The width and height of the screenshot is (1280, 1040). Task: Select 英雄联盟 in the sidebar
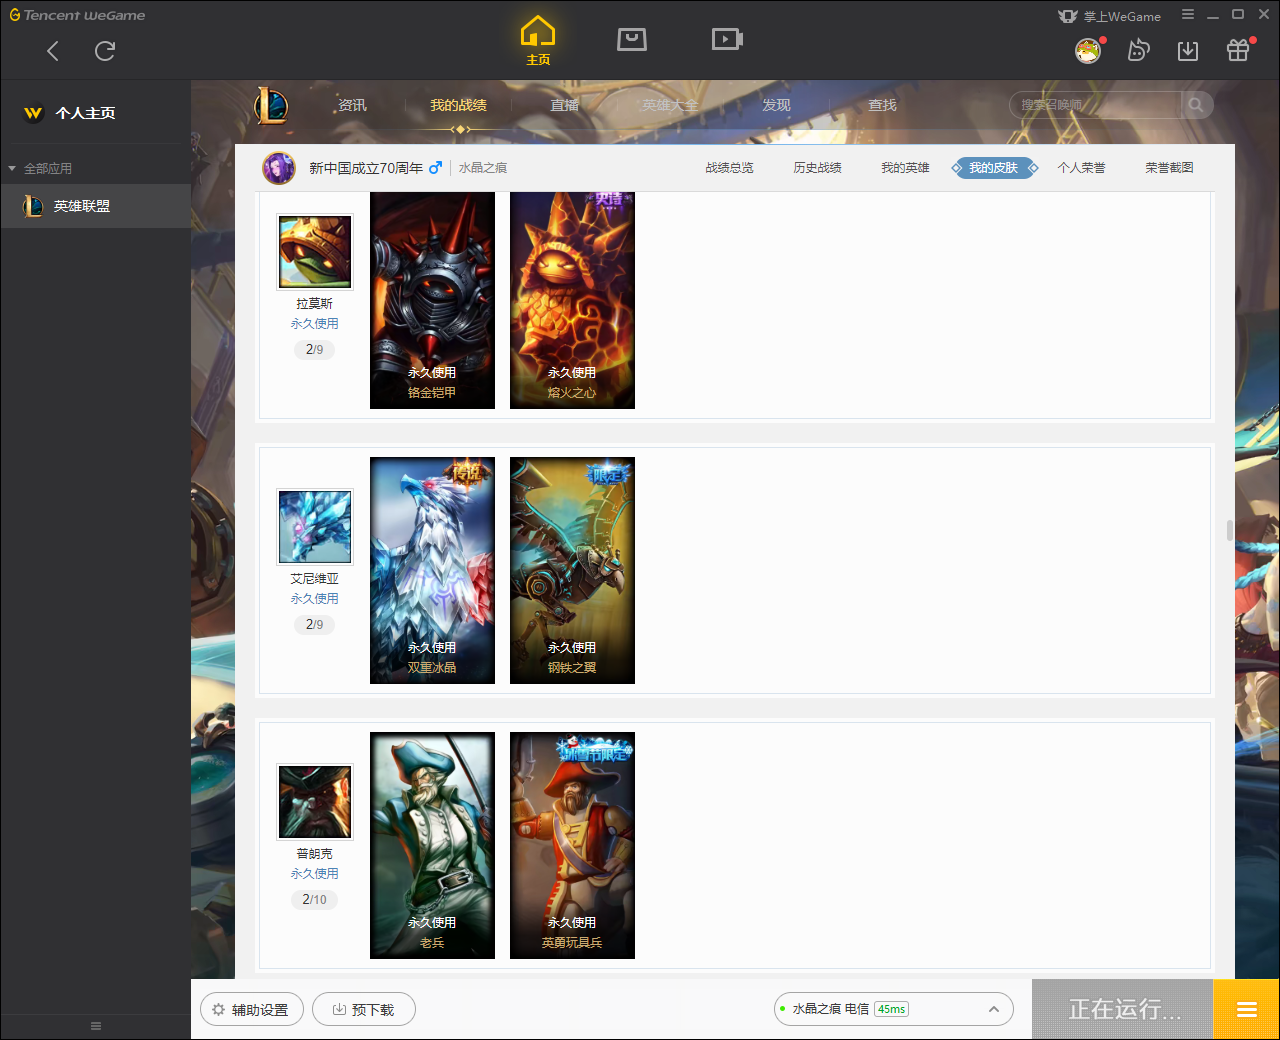click(95, 206)
